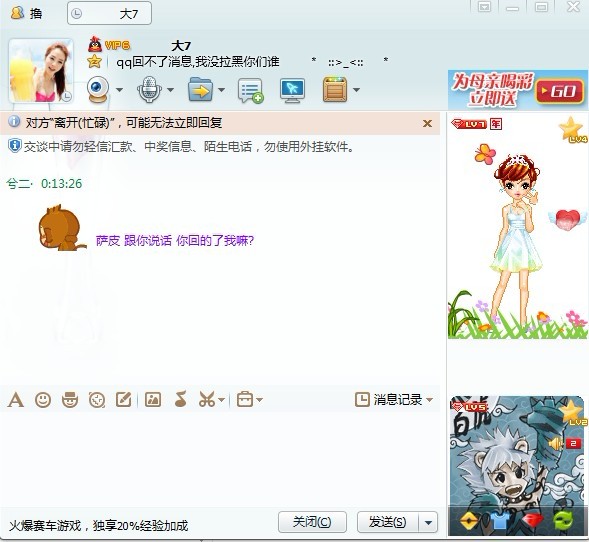Select the 大7 conversation tab
The height and width of the screenshot is (542, 589).
click(x=109, y=14)
